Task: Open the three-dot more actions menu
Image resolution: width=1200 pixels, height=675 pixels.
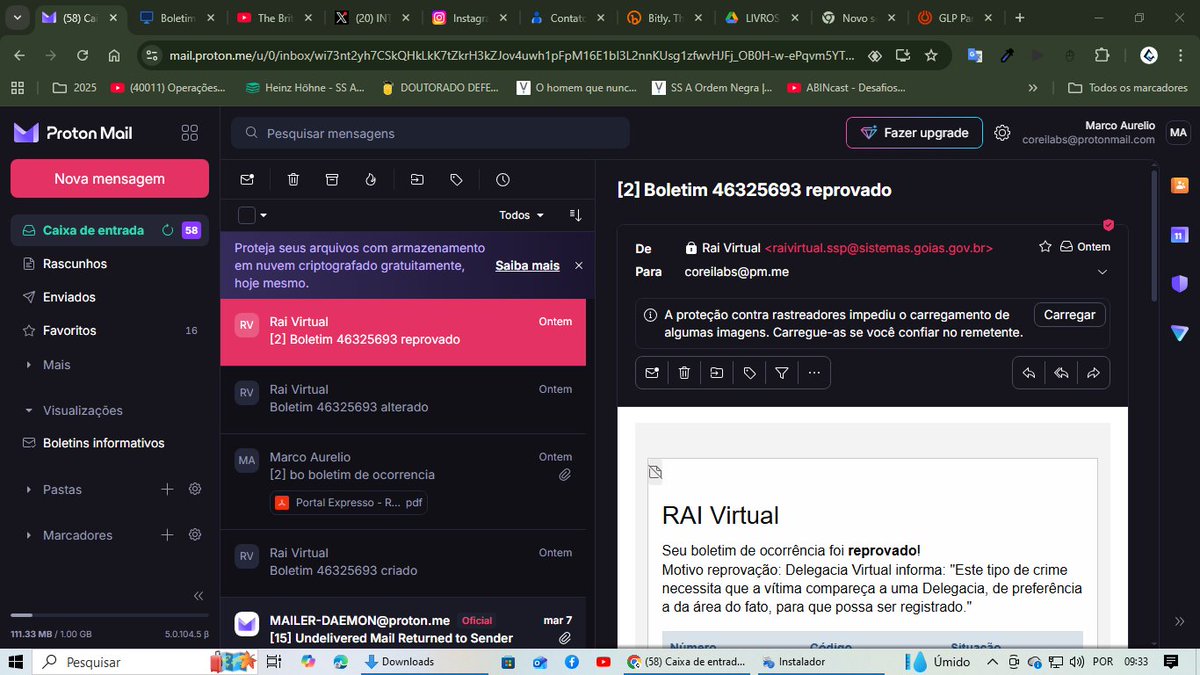Action: (x=814, y=373)
